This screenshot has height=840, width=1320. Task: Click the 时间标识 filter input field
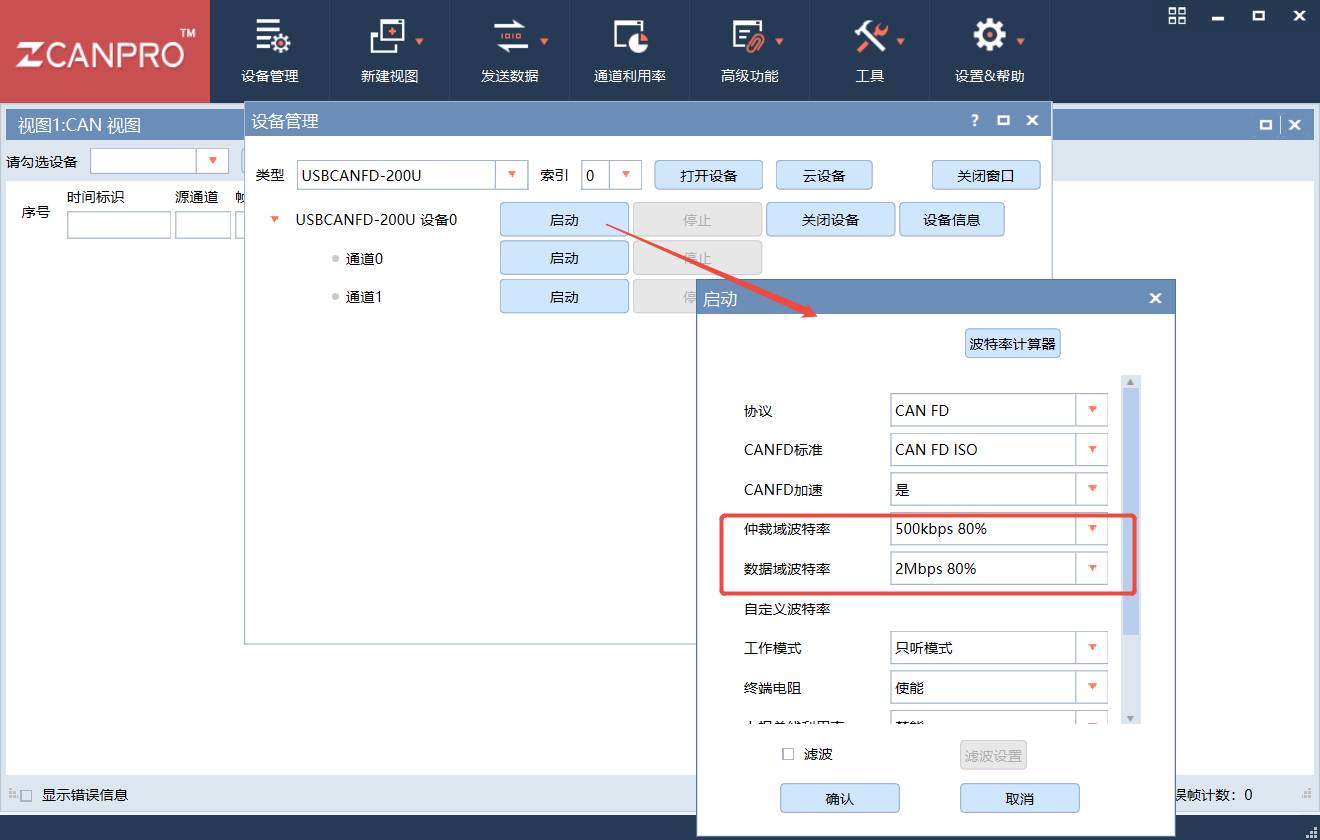[x=119, y=225]
